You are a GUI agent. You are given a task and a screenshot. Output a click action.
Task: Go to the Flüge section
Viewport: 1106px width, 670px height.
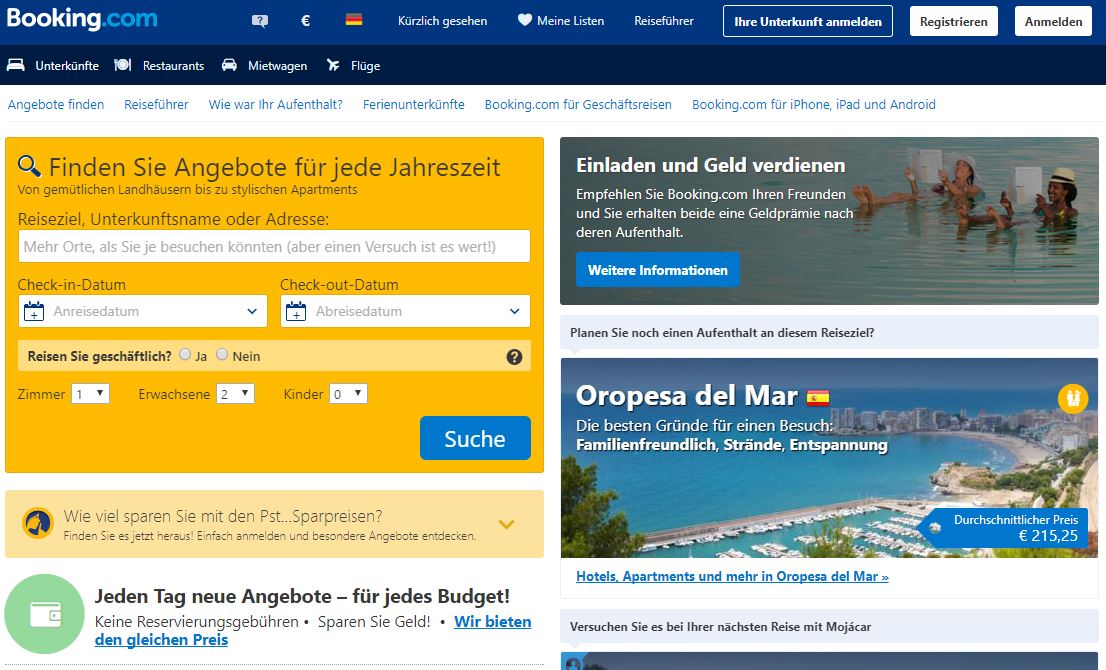365,66
